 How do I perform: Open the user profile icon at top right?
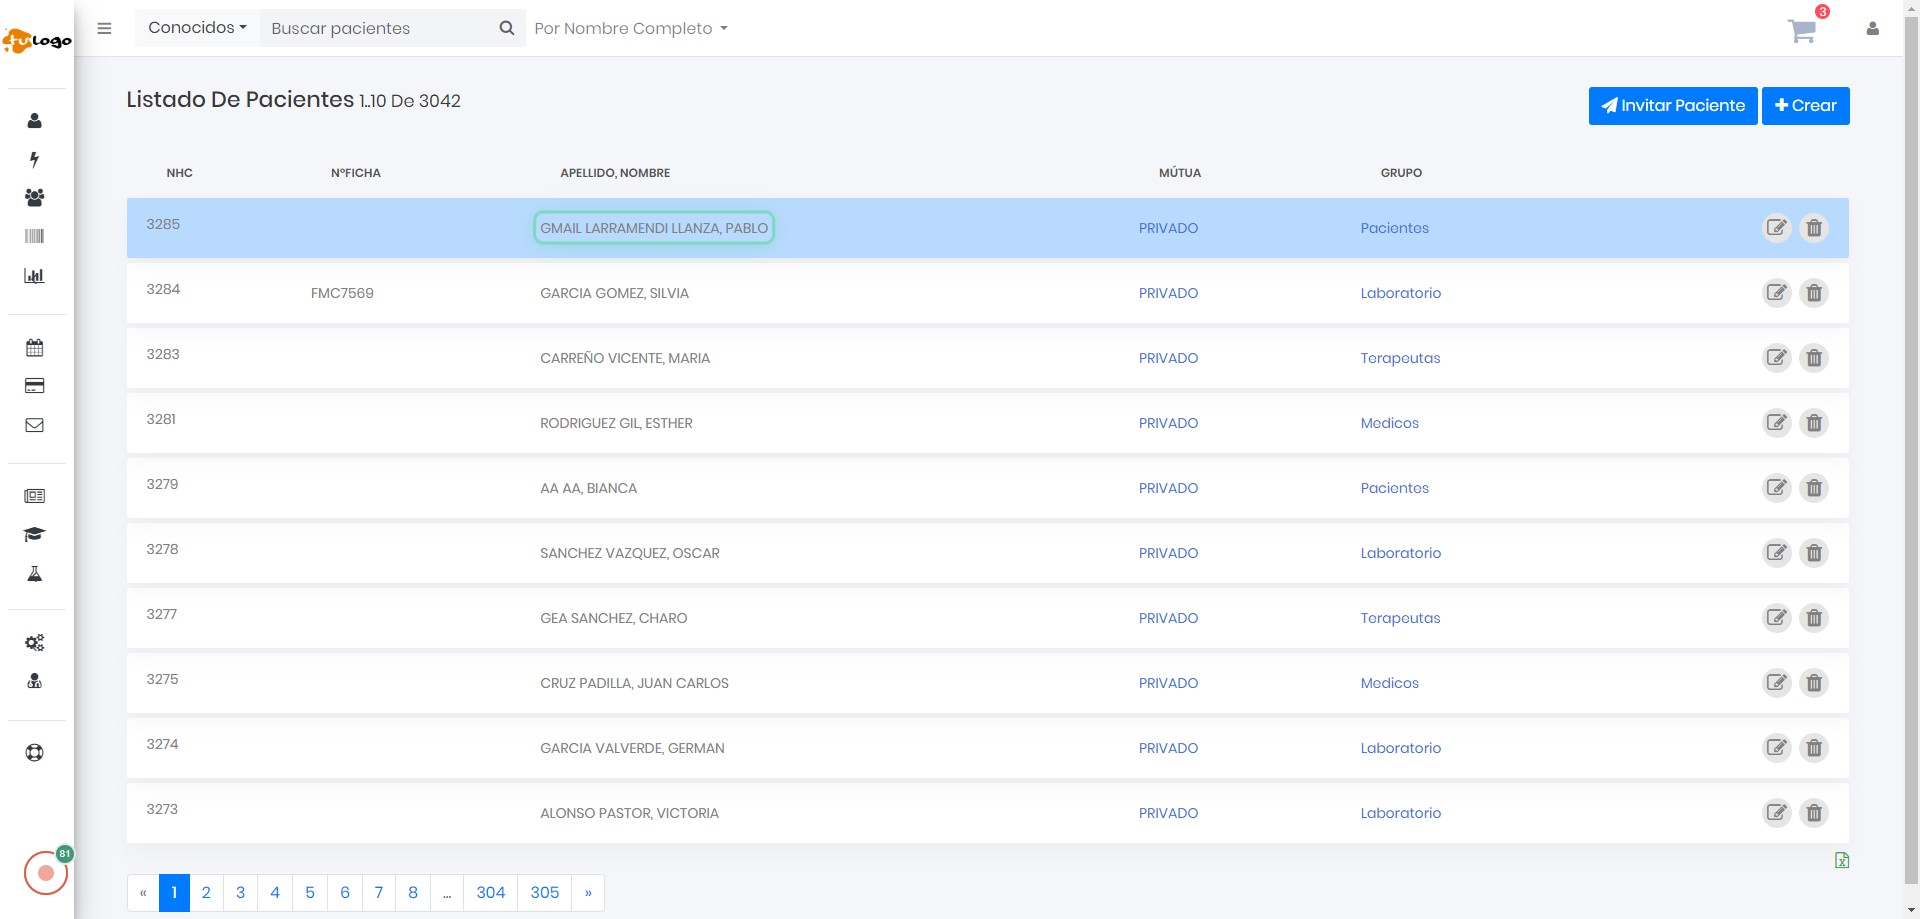tap(1872, 29)
